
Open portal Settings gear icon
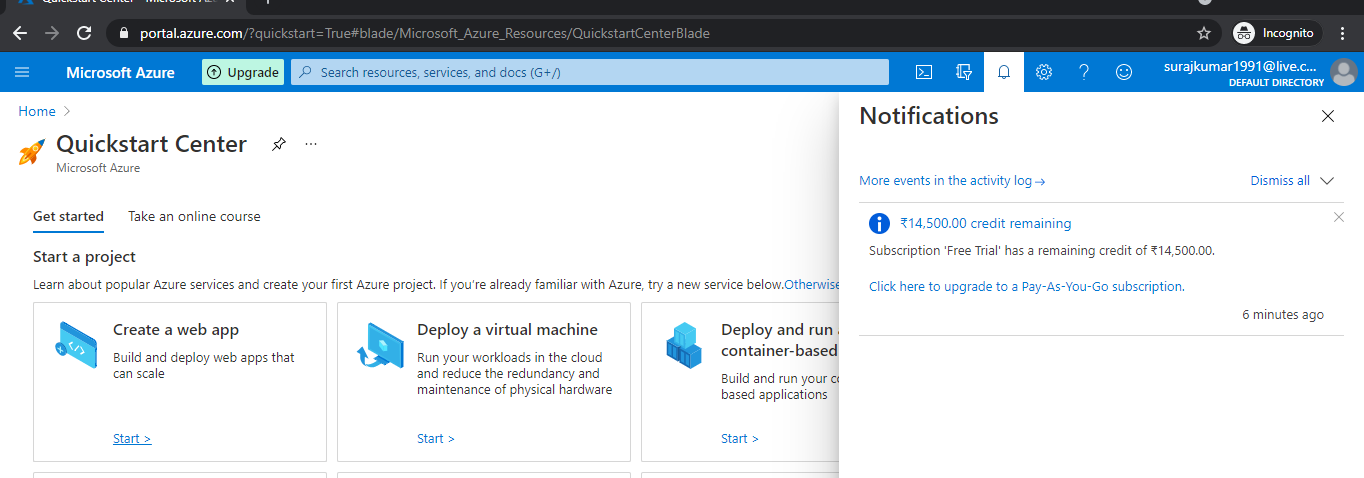[1044, 72]
